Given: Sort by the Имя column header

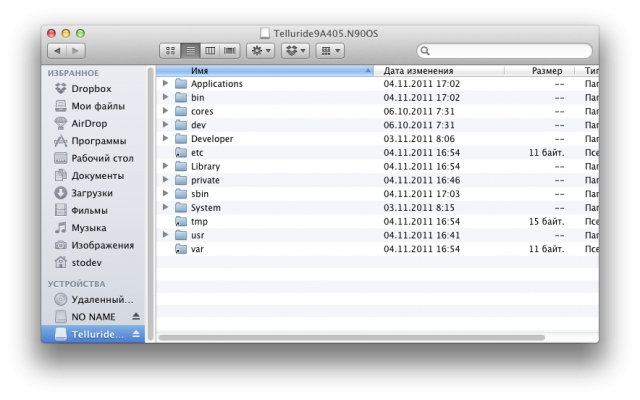Looking at the screenshot, I should (x=265, y=71).
